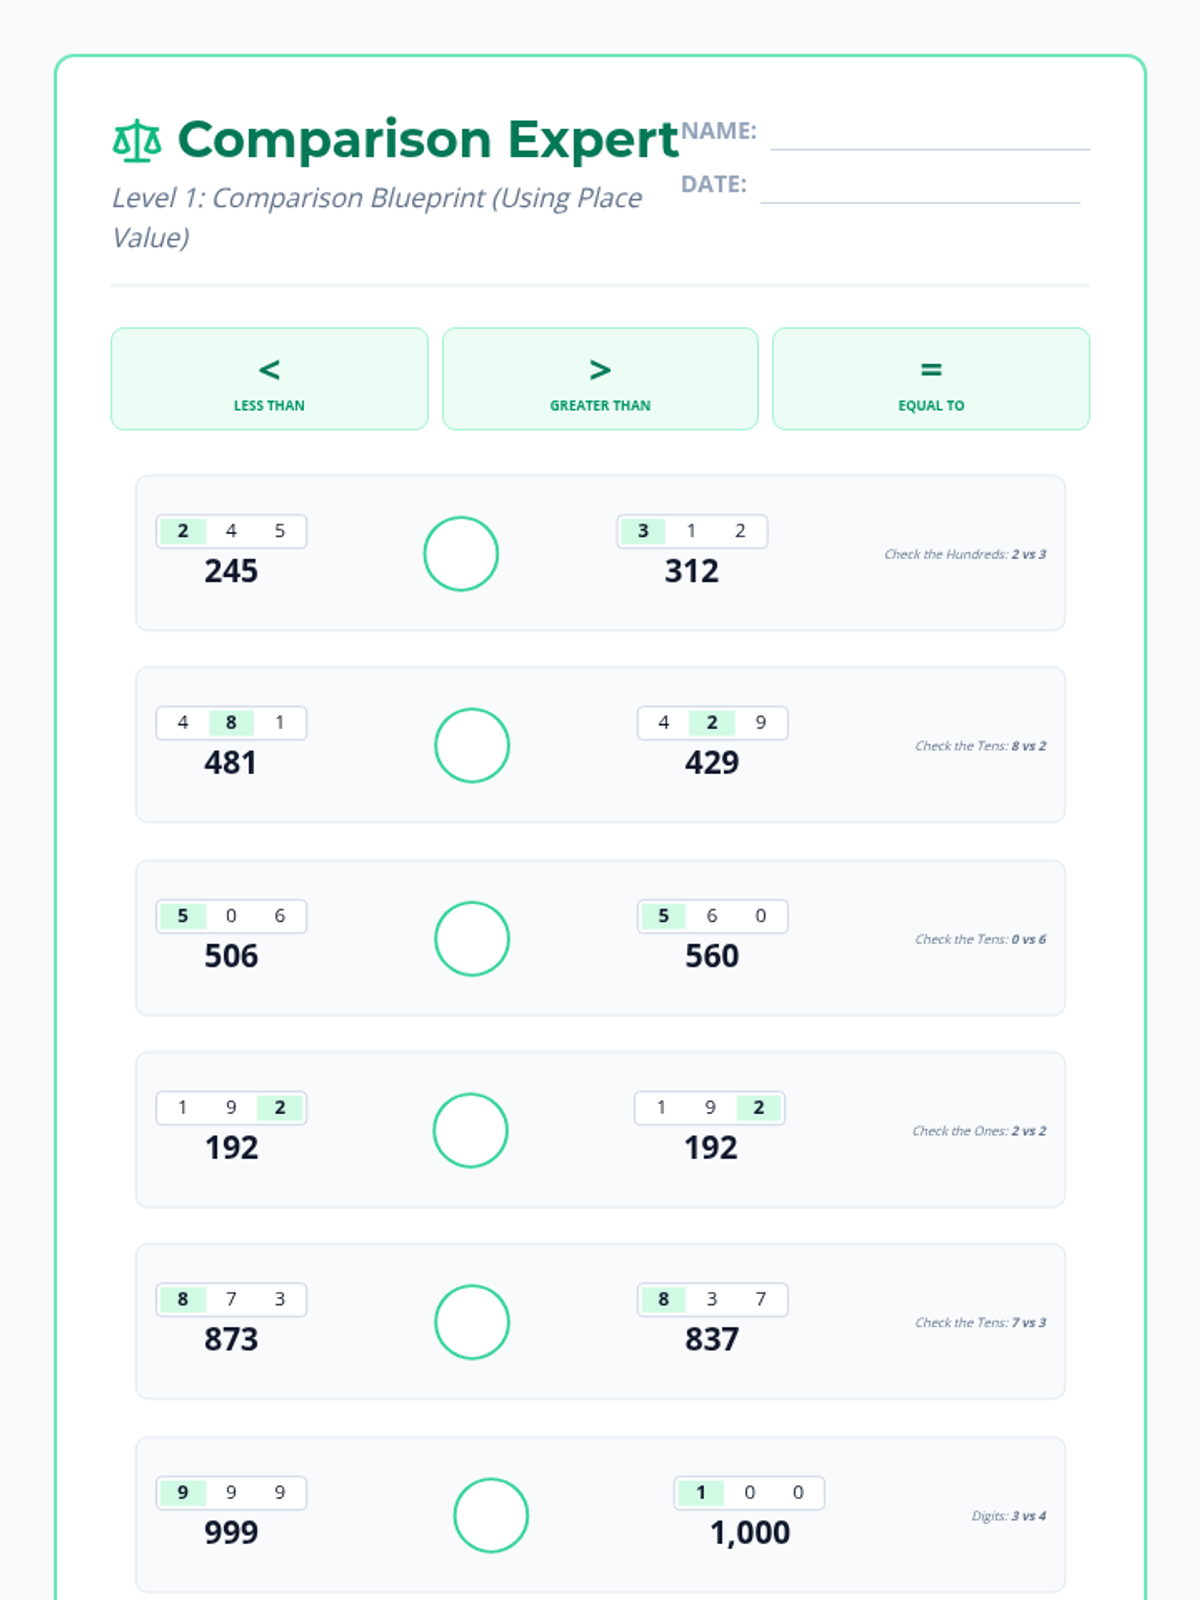This screenshot has height=1600, width=1200.
Task: Click answer circle between 506 and 560
Action: pos(472,939)
